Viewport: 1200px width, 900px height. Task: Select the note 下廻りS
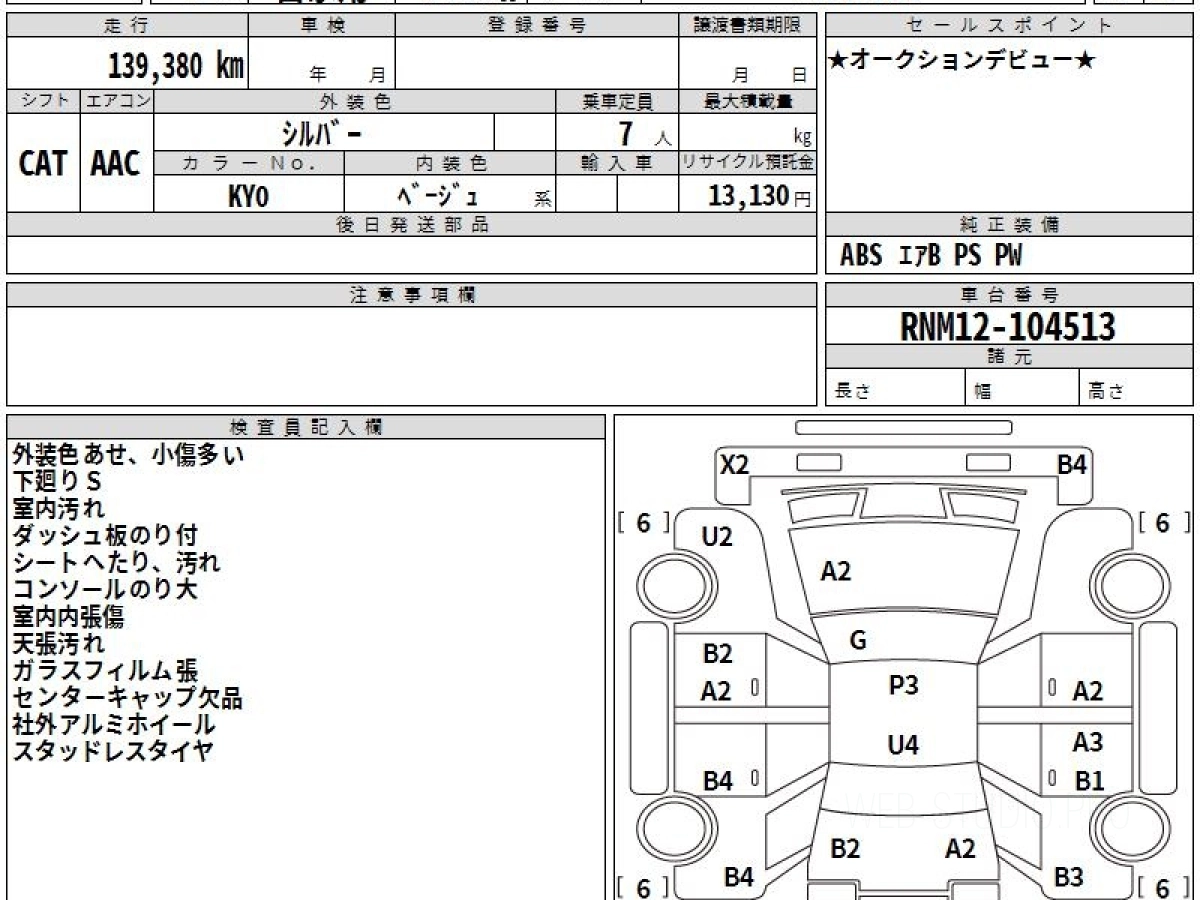[x=57, y=482]
